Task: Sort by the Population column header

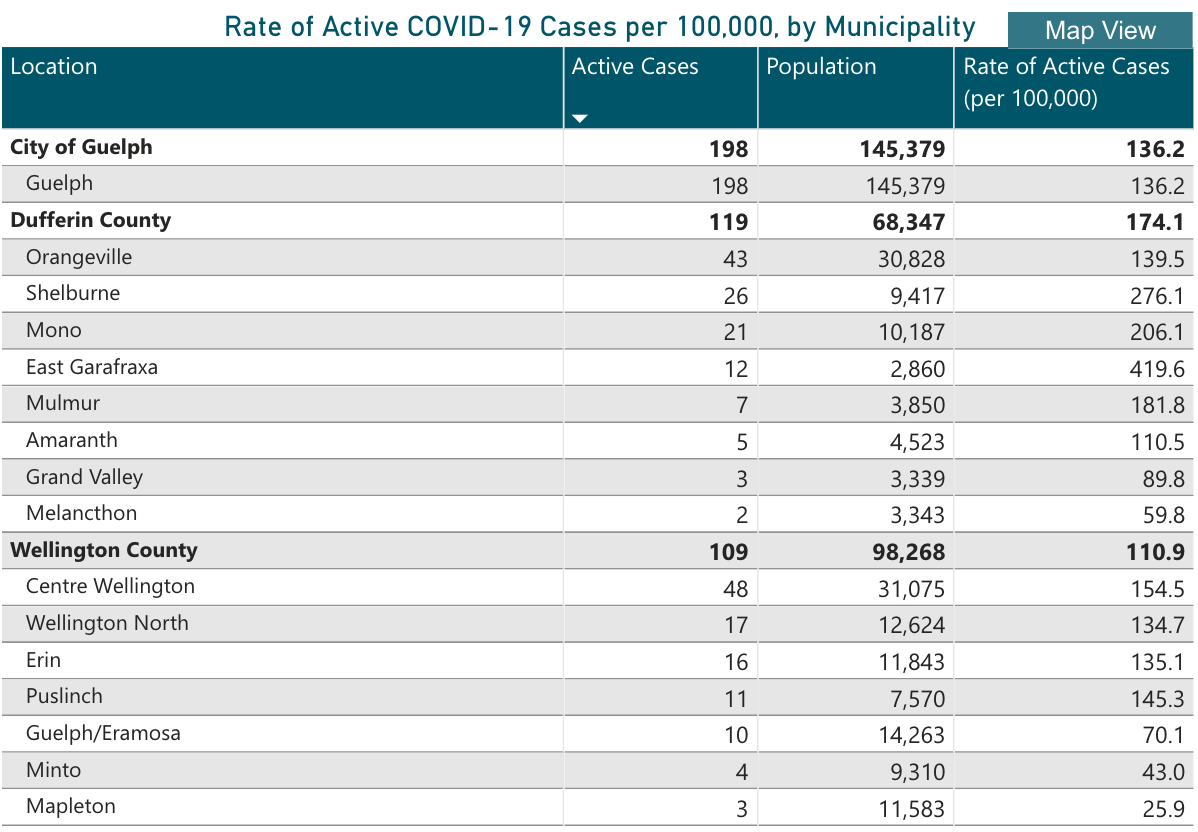Action: [821, 67]
